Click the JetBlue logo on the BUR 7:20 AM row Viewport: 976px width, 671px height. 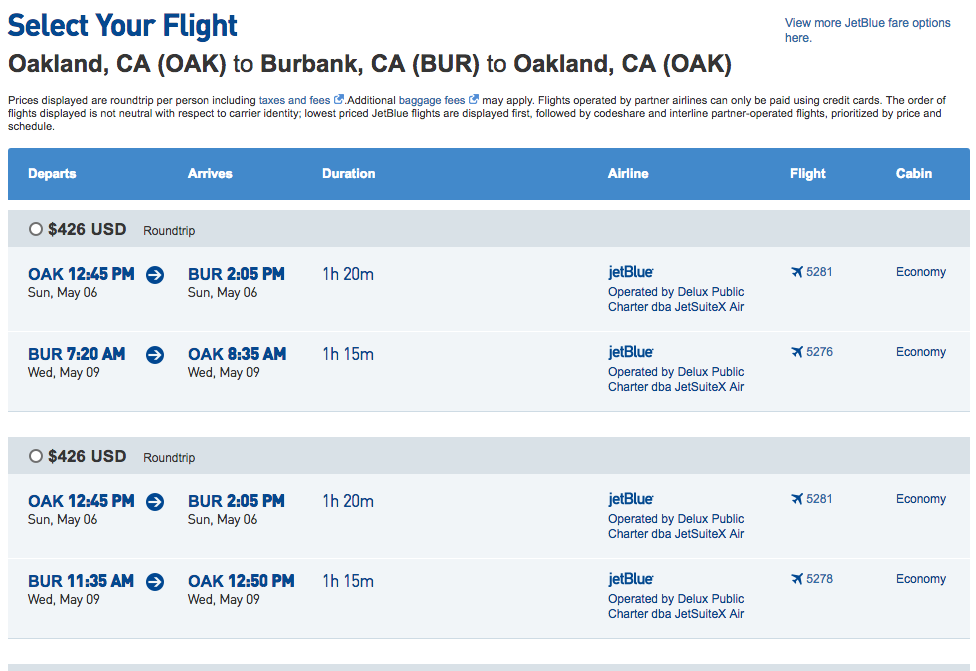pos(631,352)
